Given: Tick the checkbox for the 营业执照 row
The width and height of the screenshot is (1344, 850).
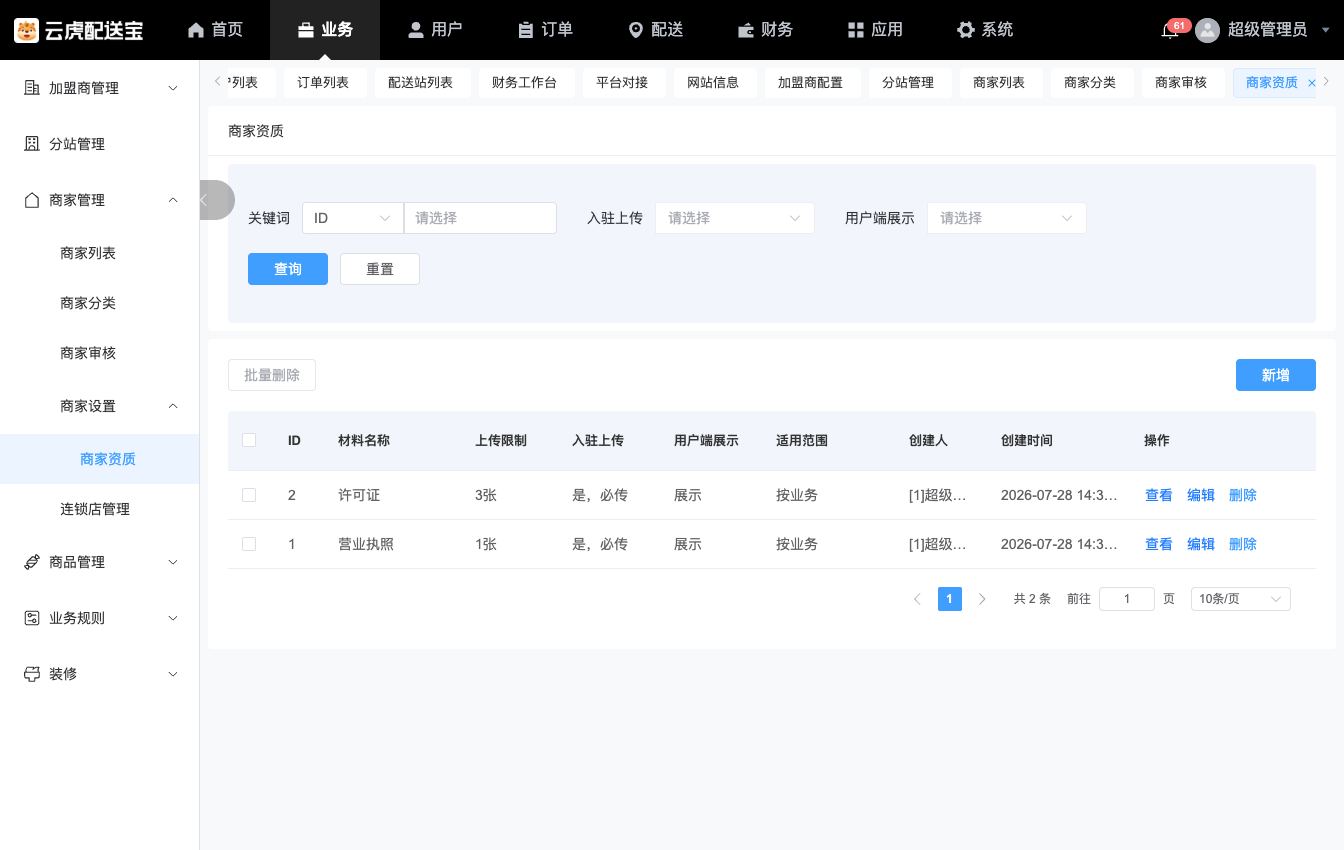Looking at the screenshot, I should click(x=249, y=544).
